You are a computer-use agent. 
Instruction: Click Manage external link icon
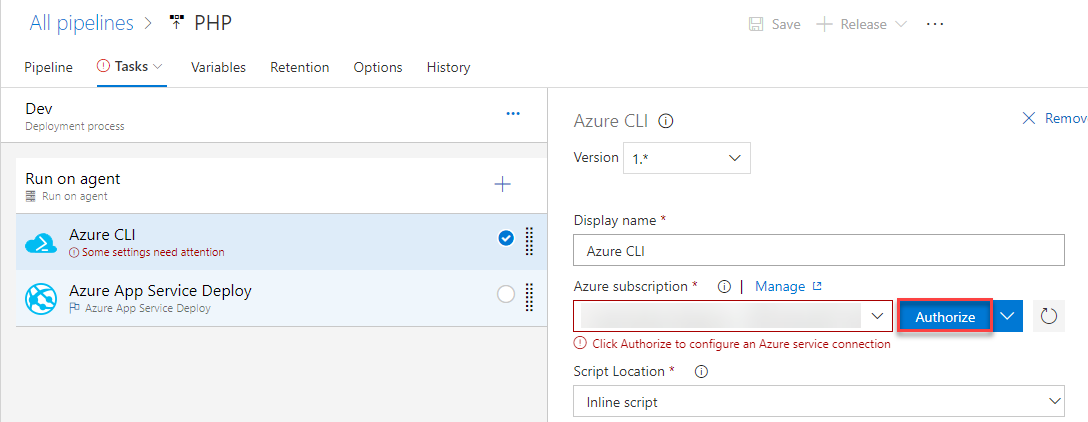[x=817, y=286]
